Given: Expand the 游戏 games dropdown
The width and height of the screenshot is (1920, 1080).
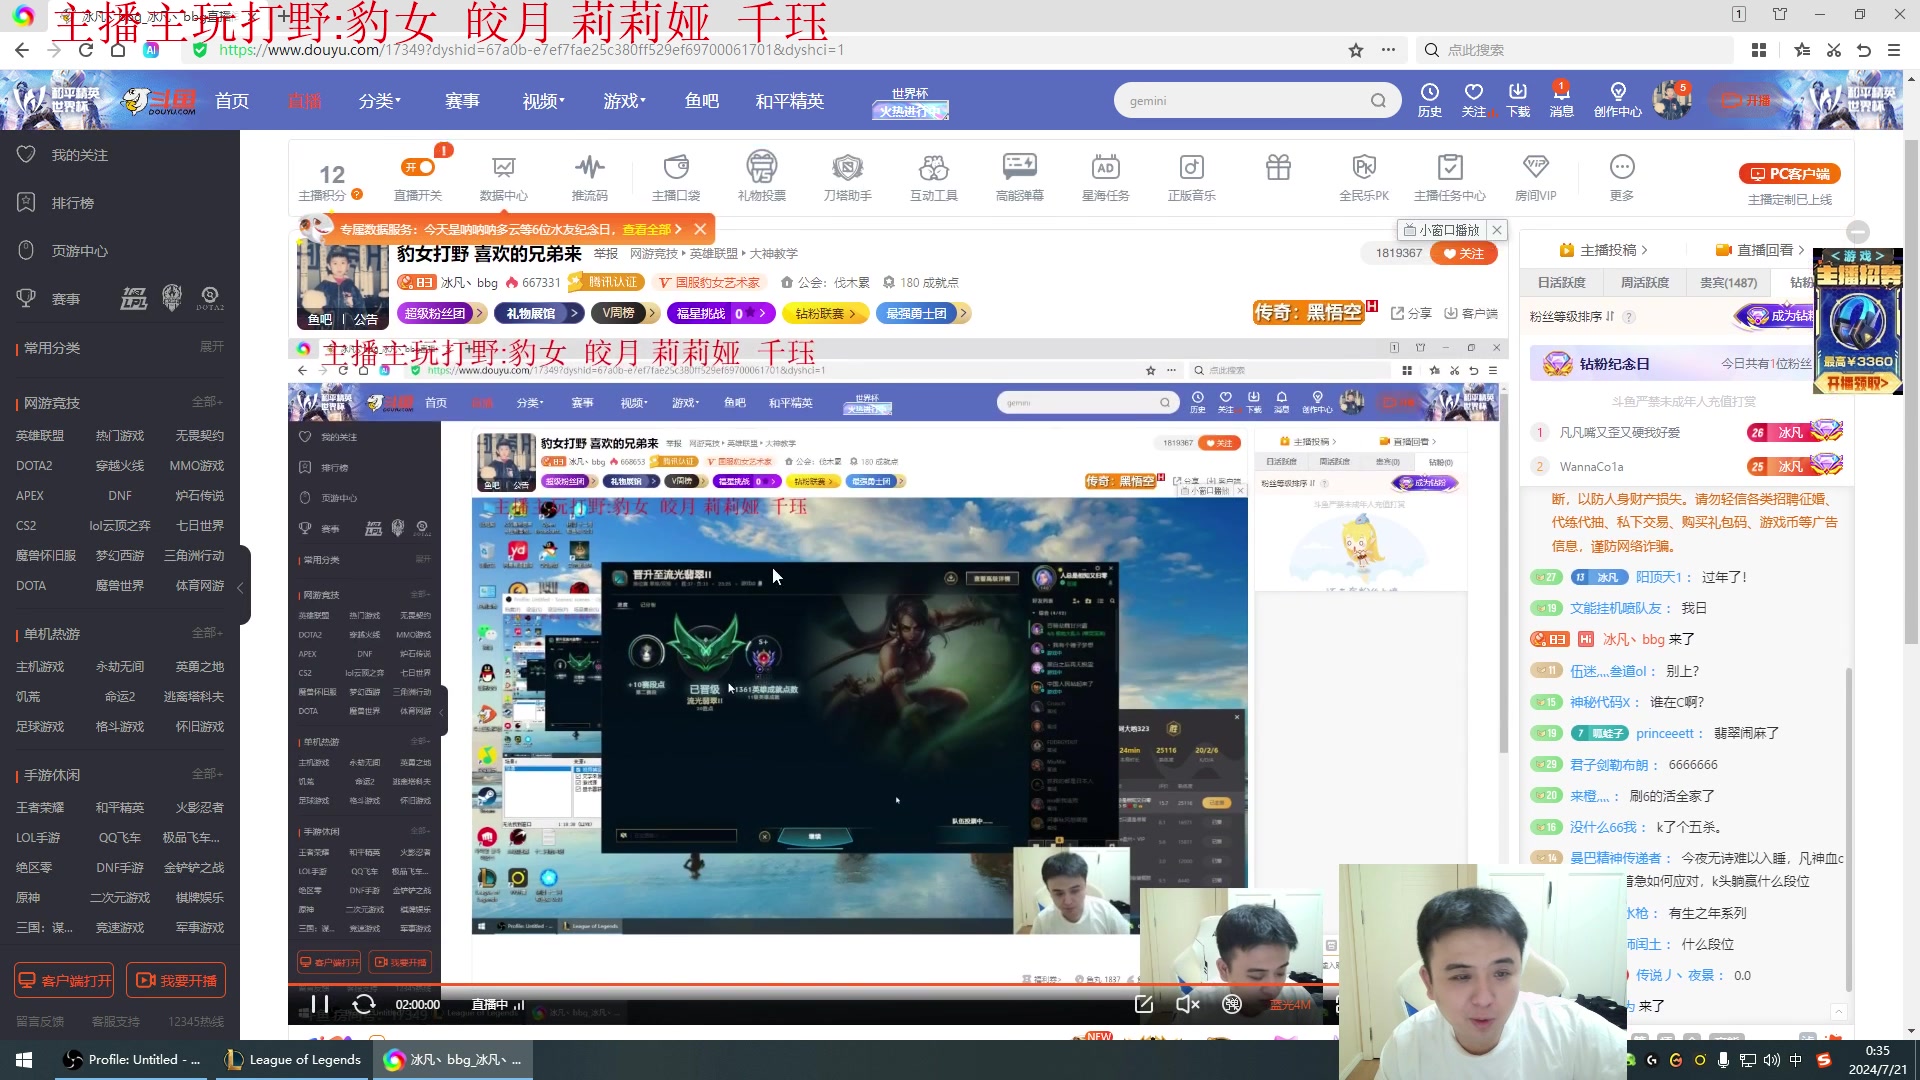Looking at the screenshot, I should click(x=625, y=101).
